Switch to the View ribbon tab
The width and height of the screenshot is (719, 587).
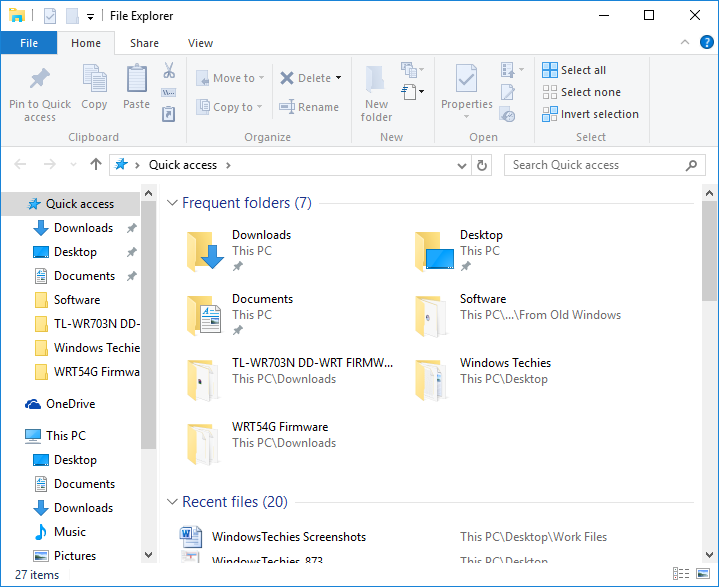[200, 43]
